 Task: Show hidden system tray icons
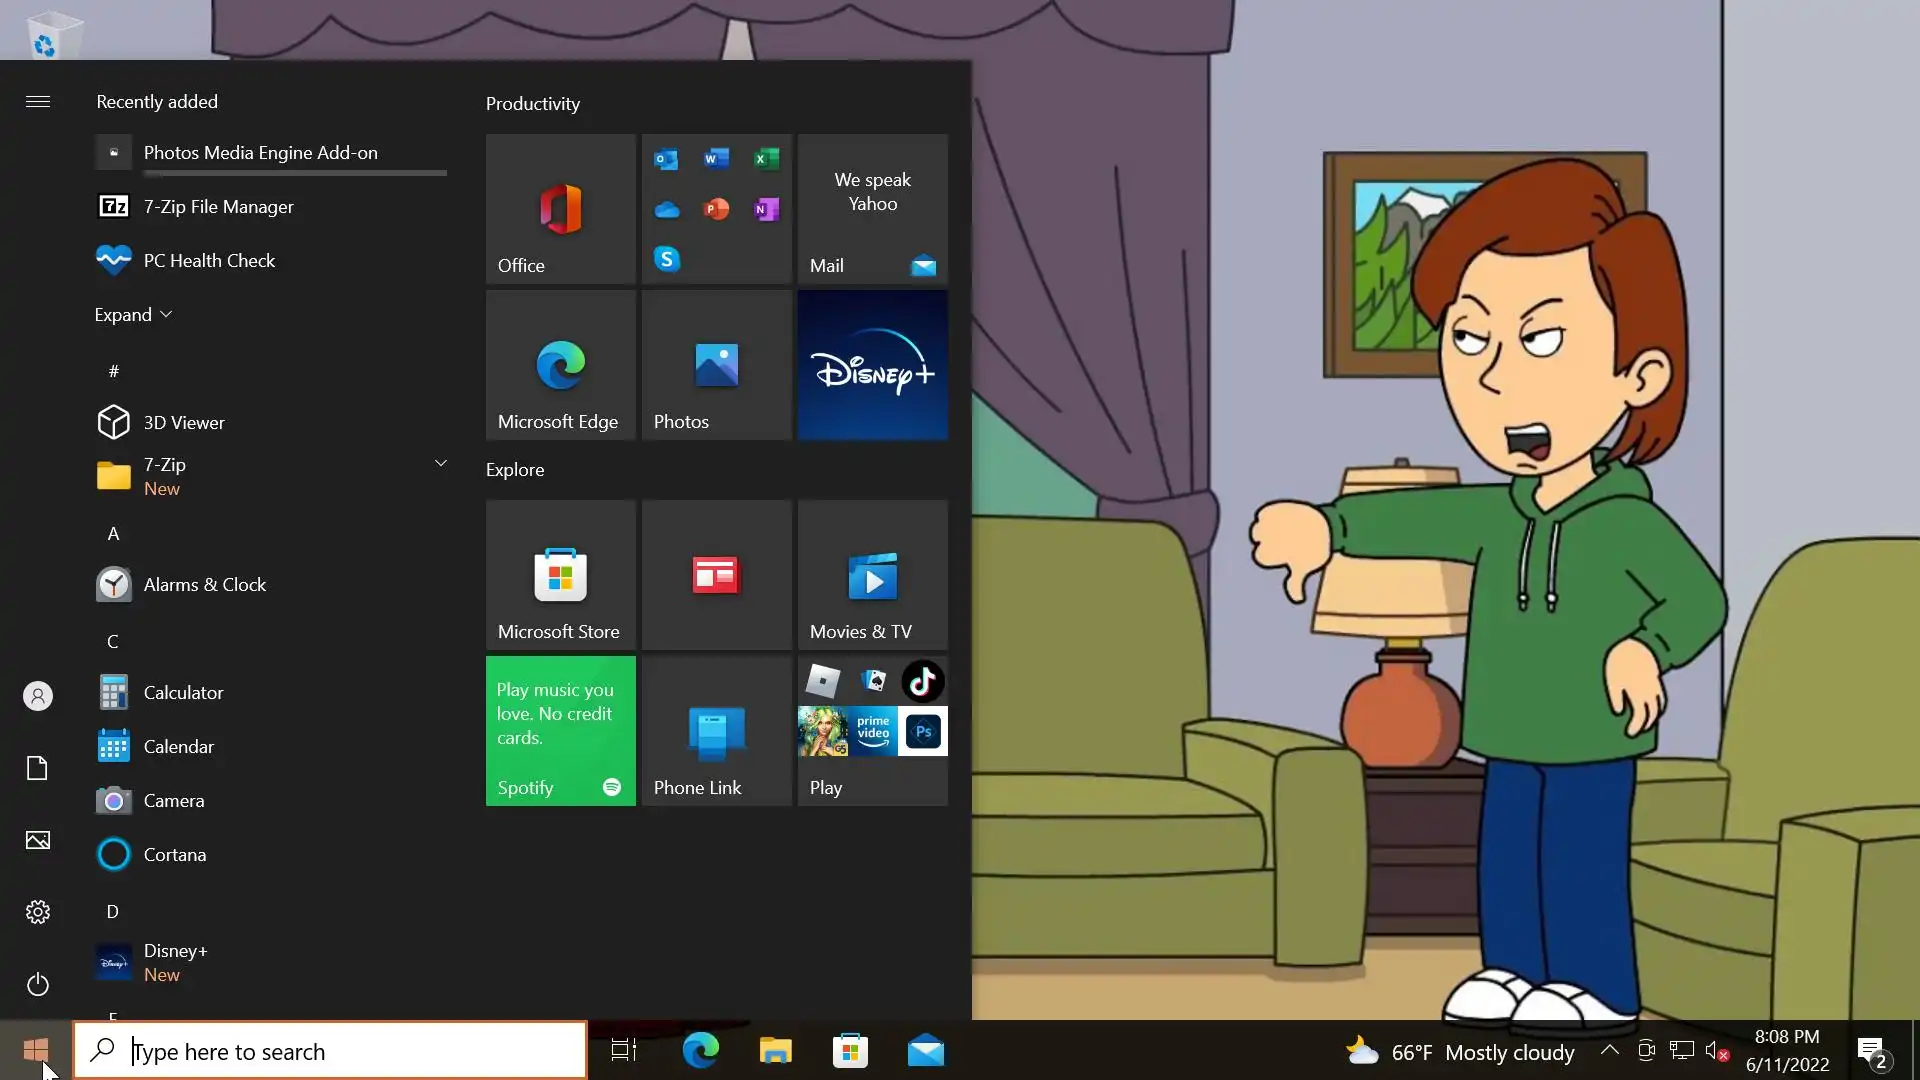1609,1050
